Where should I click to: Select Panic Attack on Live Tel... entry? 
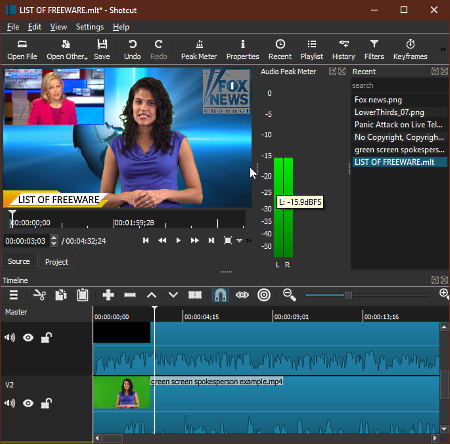tap(399, 125)
